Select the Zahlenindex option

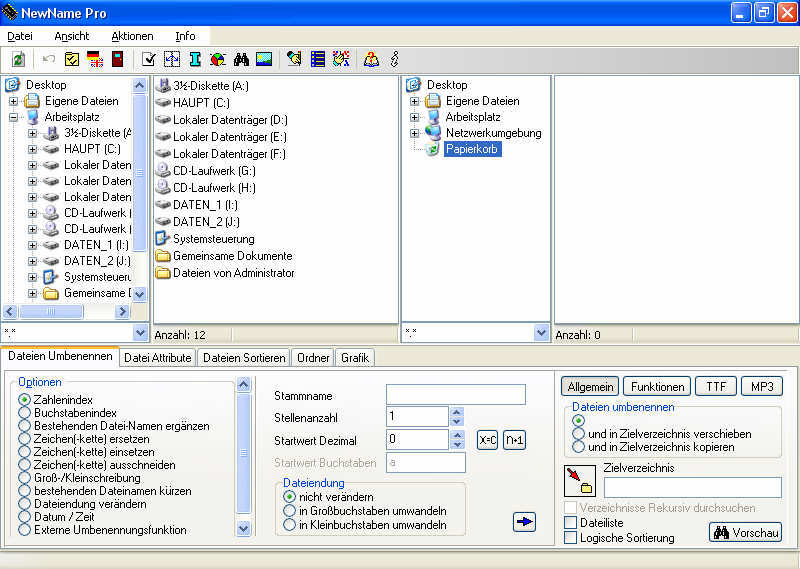24,399
